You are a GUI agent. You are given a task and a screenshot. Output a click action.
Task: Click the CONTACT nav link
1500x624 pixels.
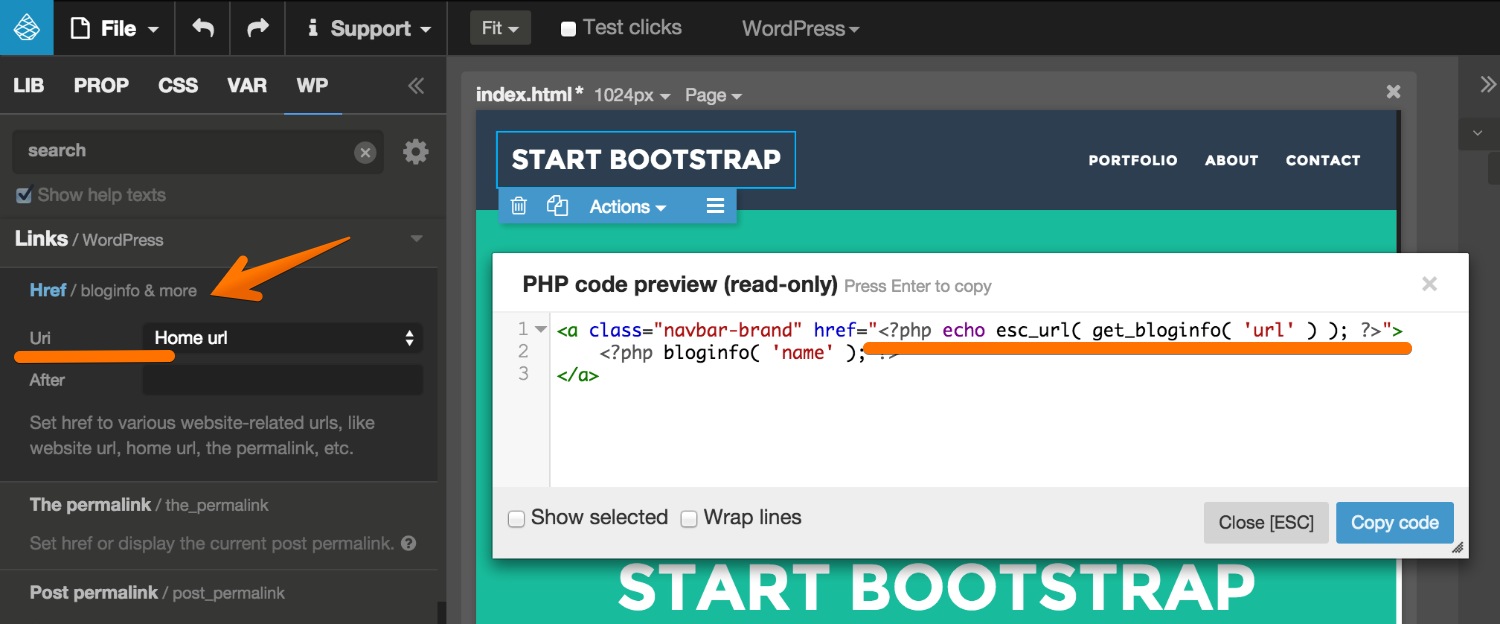pos(1323,160)
